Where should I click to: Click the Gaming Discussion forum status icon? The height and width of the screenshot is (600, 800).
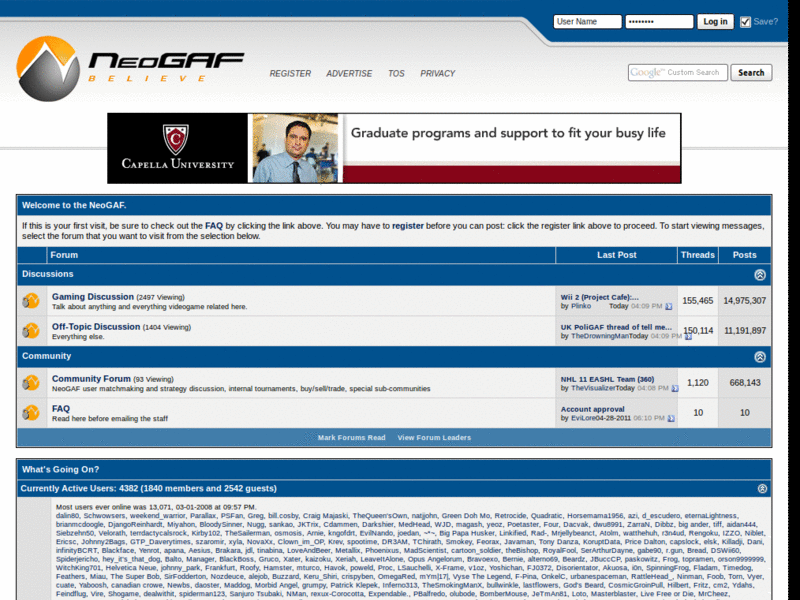pos(30,301)
